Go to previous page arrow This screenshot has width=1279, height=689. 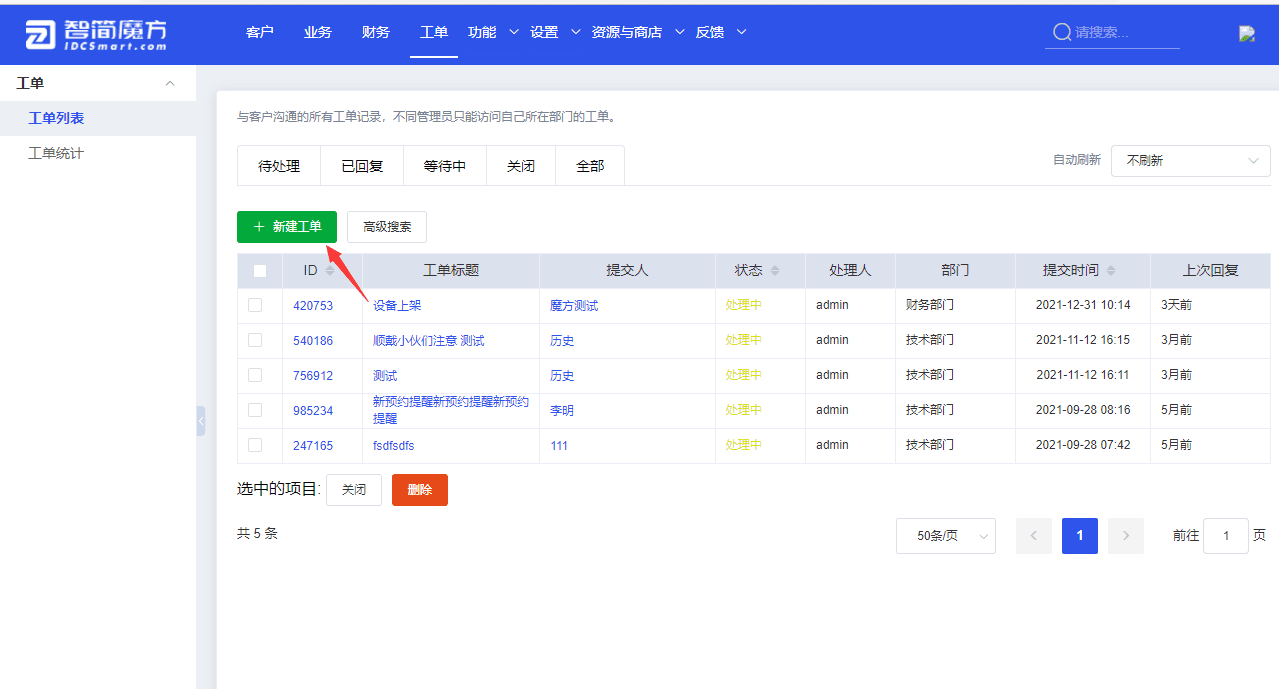tap(1034, 536)
